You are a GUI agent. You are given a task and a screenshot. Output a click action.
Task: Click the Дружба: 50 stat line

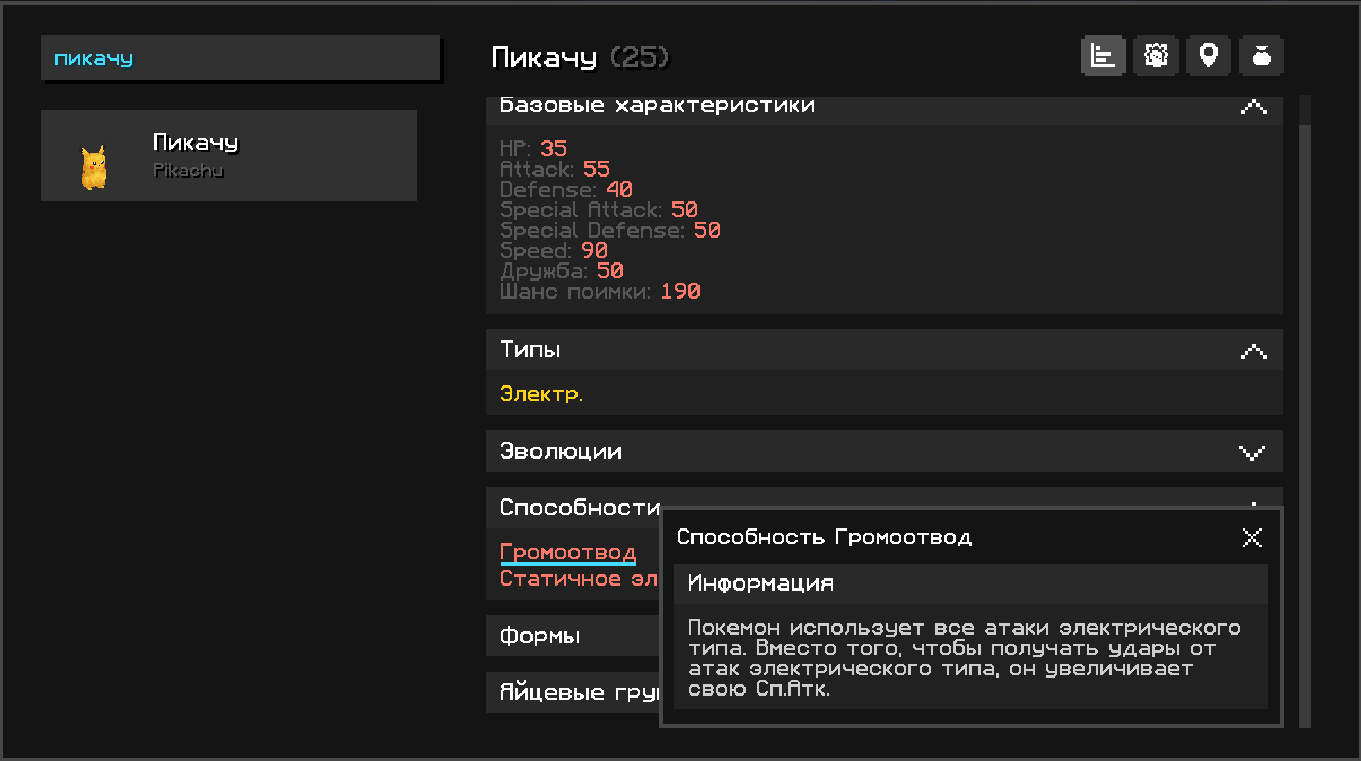coord(562,271)
